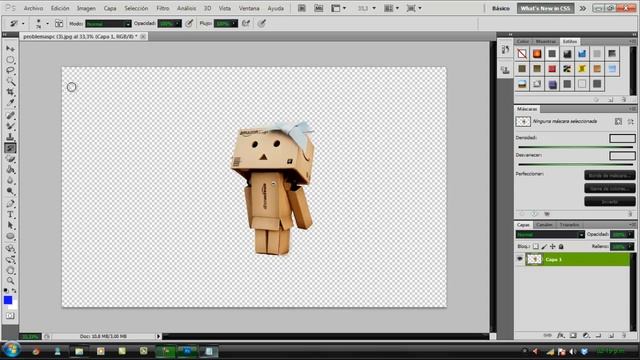Screen dimensions: 640x360
Task: Hide the Capa 1 layer
Action: pyautogui.click(x=520, y=259)
